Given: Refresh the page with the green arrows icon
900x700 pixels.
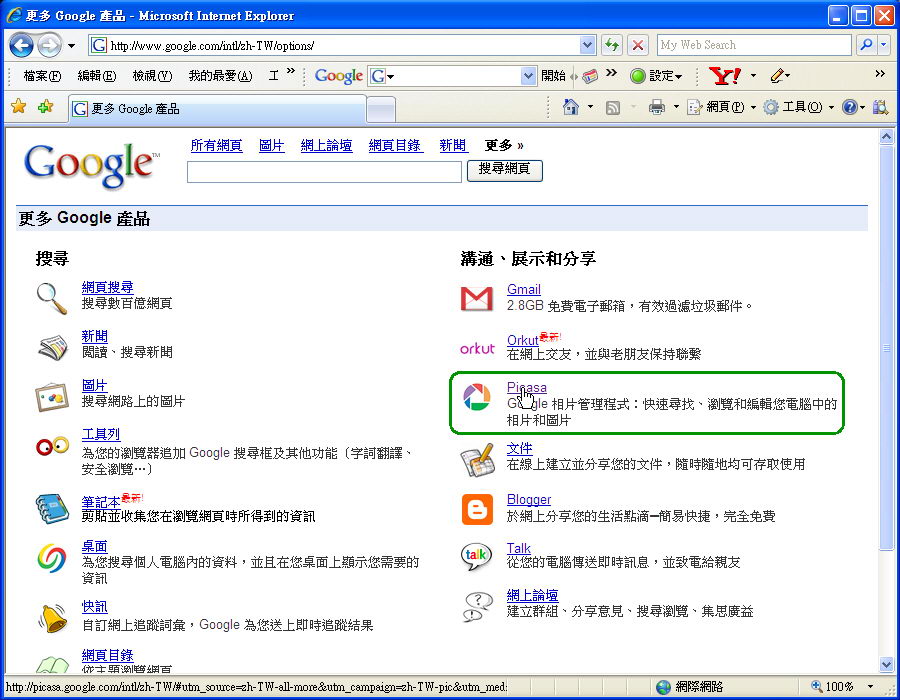Looking at the screenshot, I should (612, 45).
